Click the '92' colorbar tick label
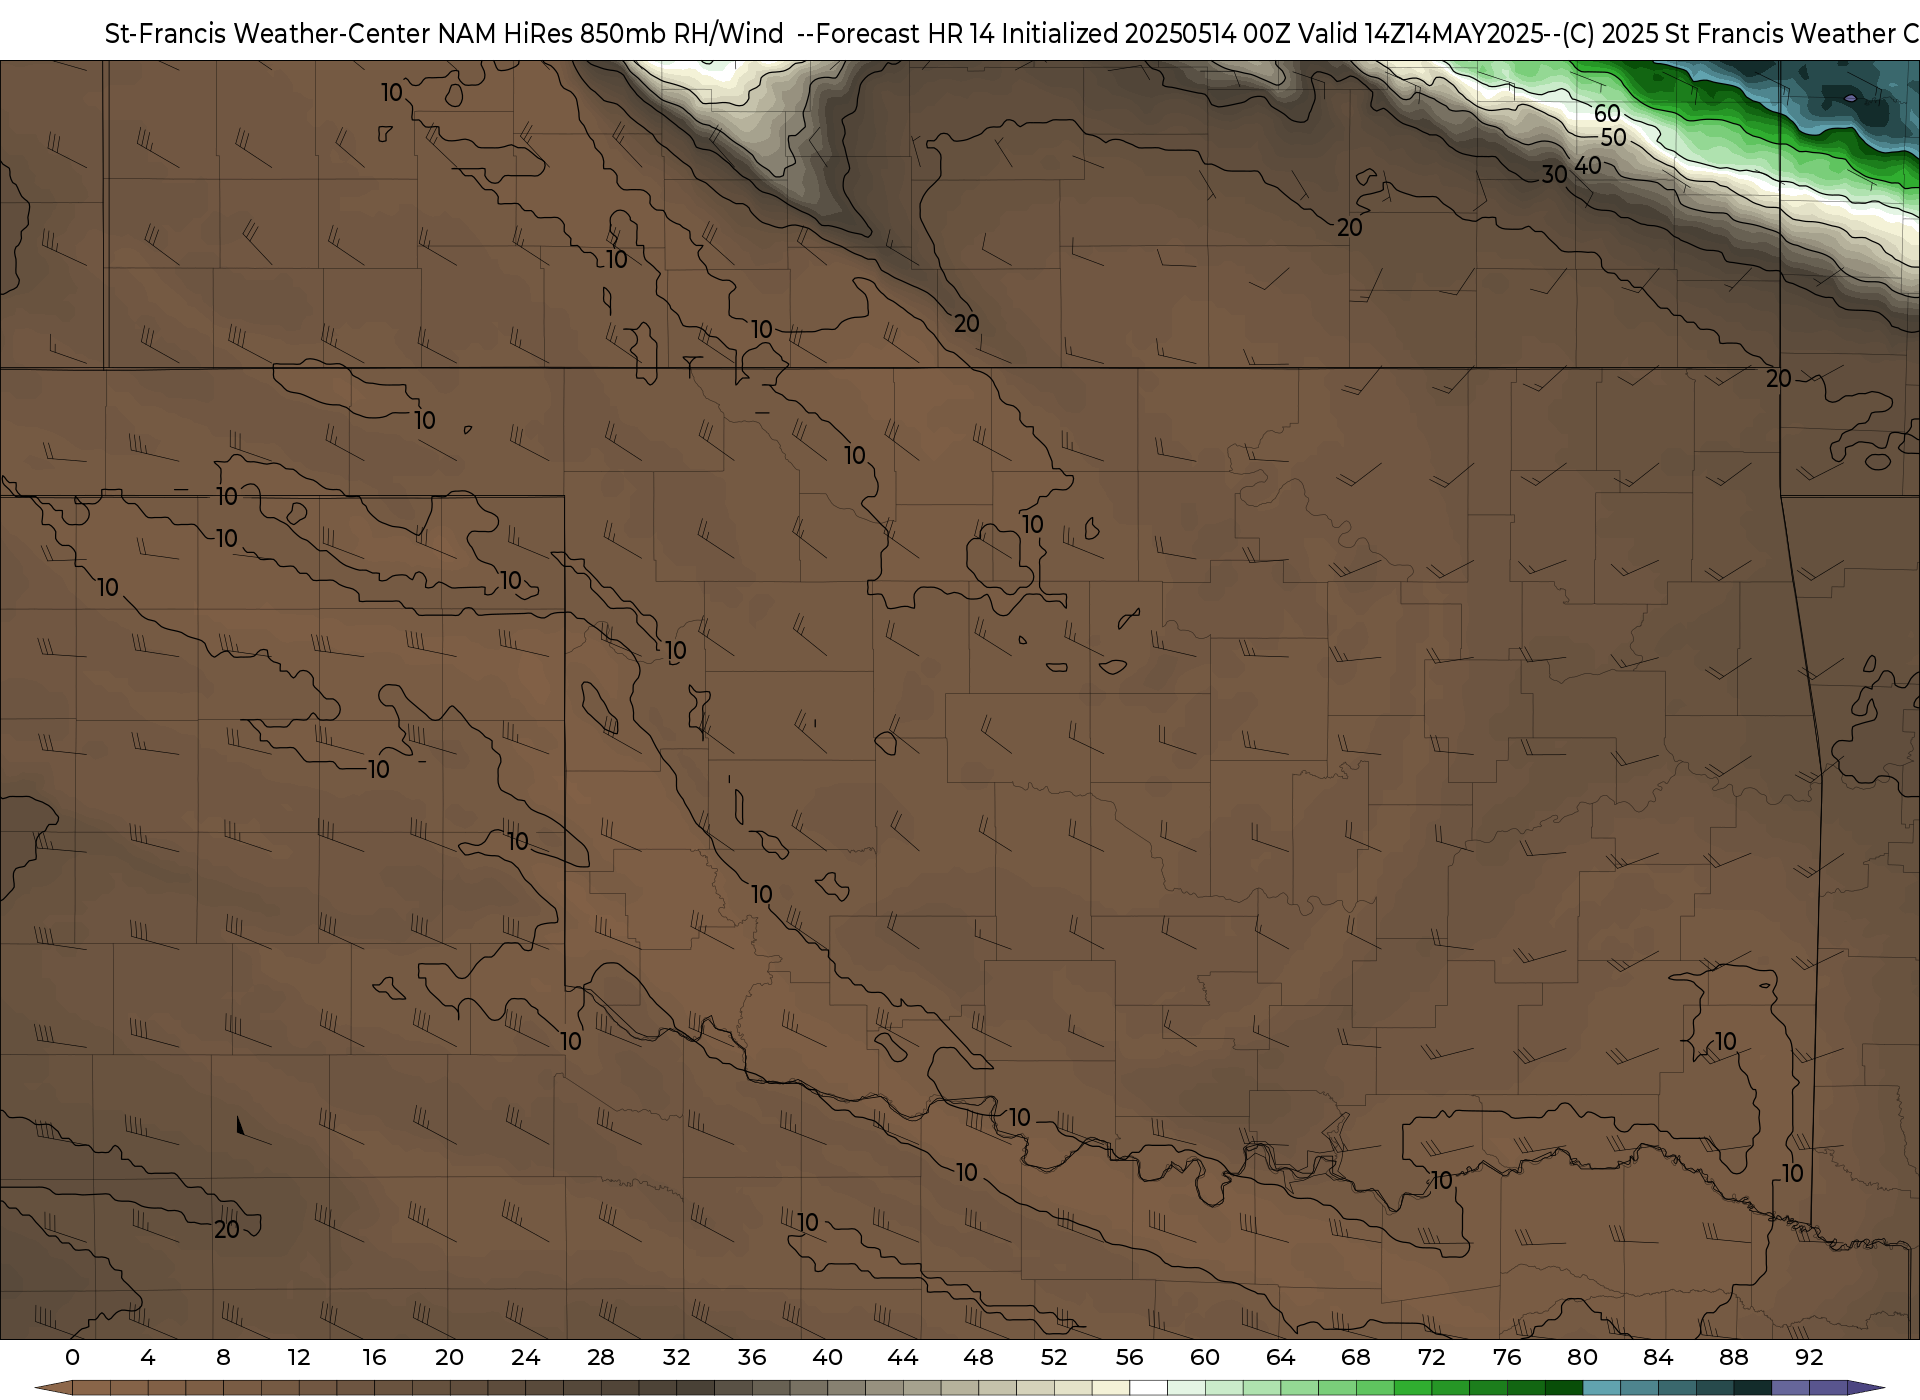 coord(1809,1357)
